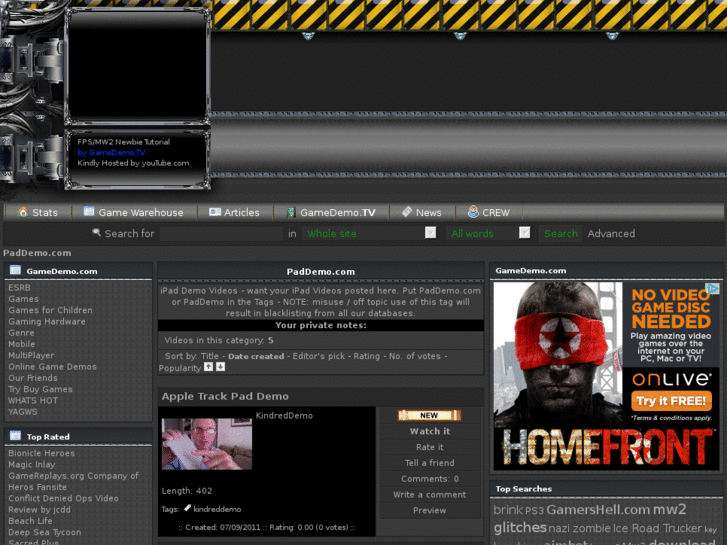Click the glitches top search term
This screenshot has width=727, height=545.
tap(520, 527)
